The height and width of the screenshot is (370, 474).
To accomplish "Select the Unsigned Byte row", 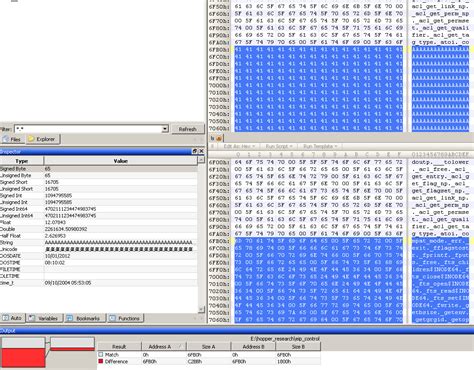I will coord(99,175).
